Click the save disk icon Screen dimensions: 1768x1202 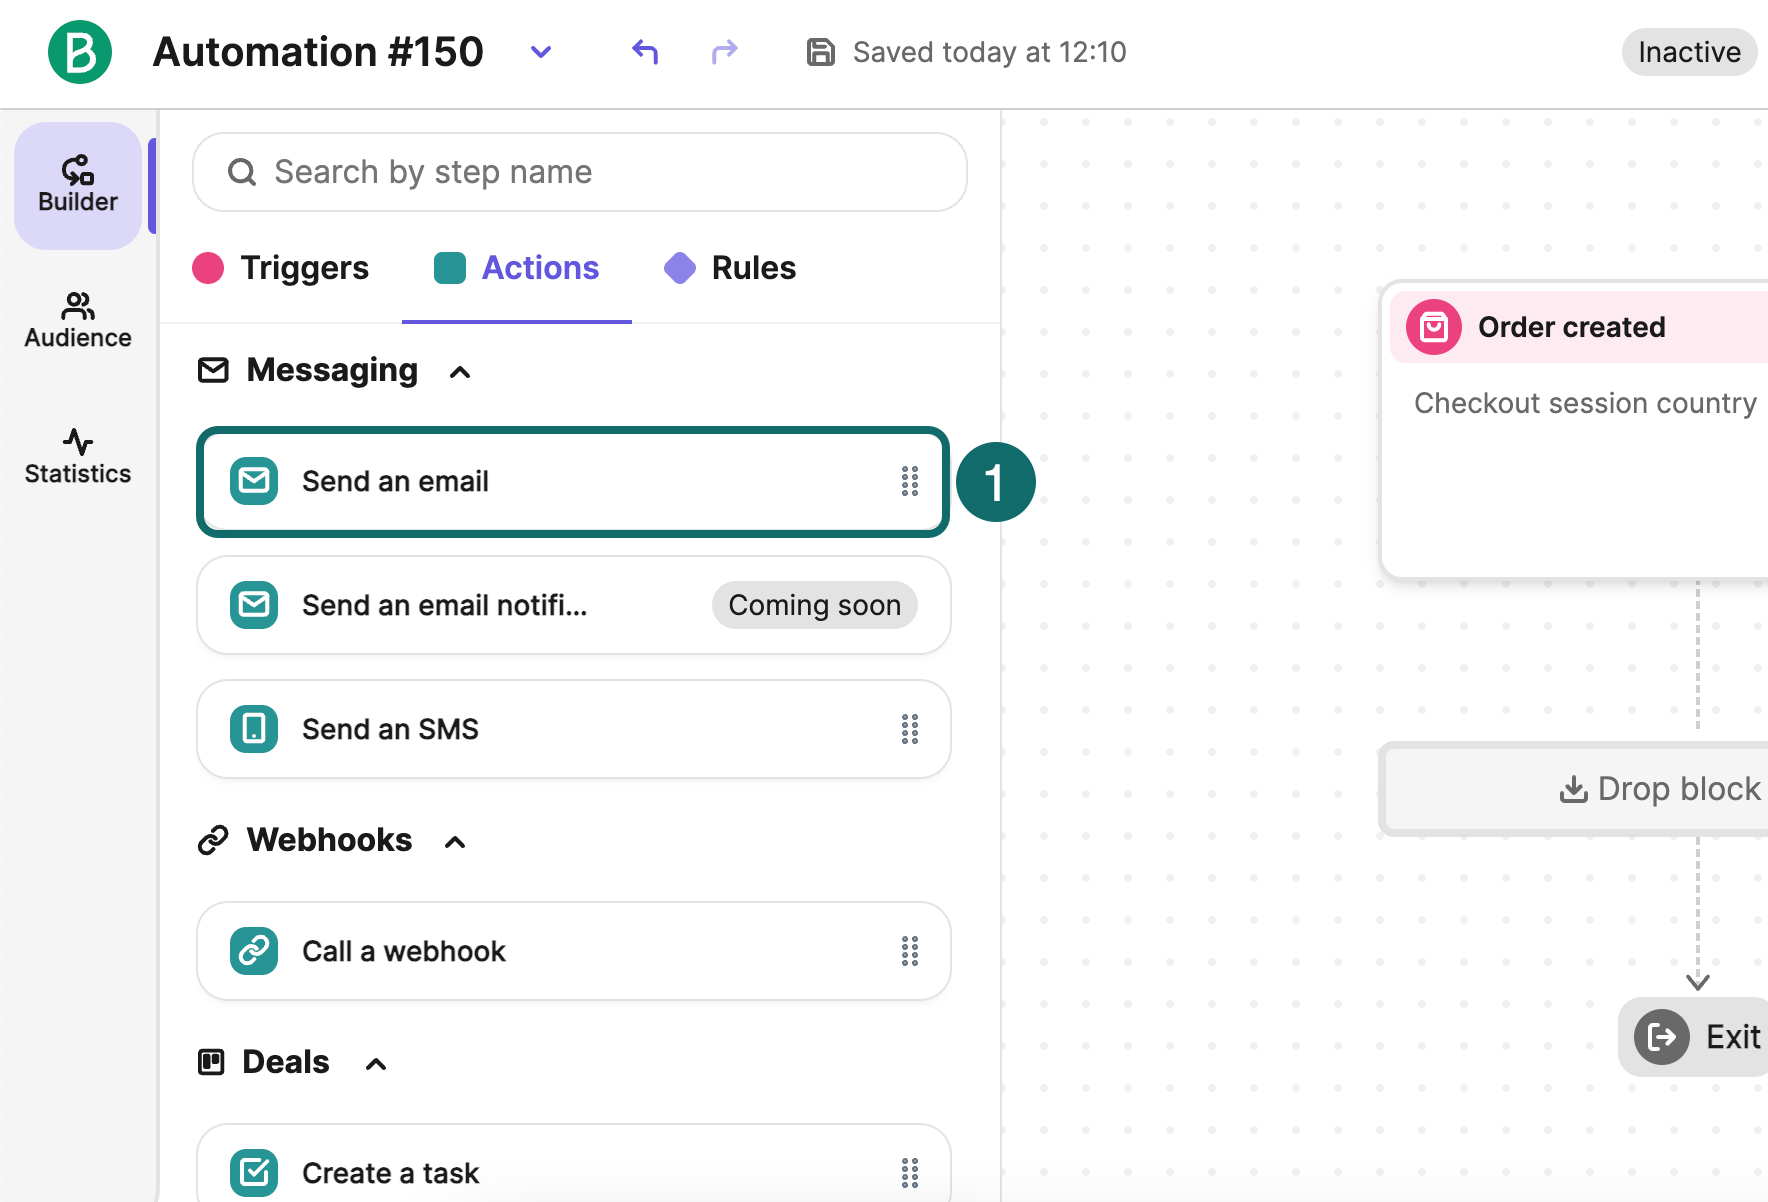[821, 52]
